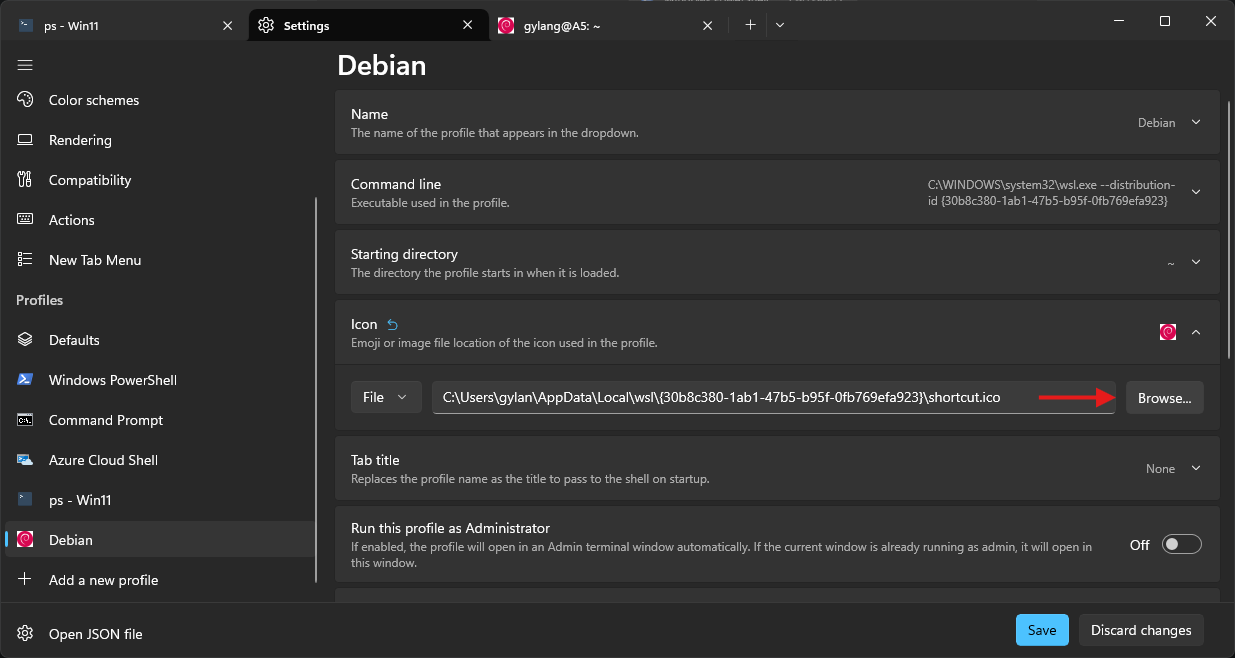Image resolution: width=1235 pixels, height=658 pixels.
Task: Open the new tab profiles dropdown arrow
Action: pyautogui.click(x=780, y=25)
